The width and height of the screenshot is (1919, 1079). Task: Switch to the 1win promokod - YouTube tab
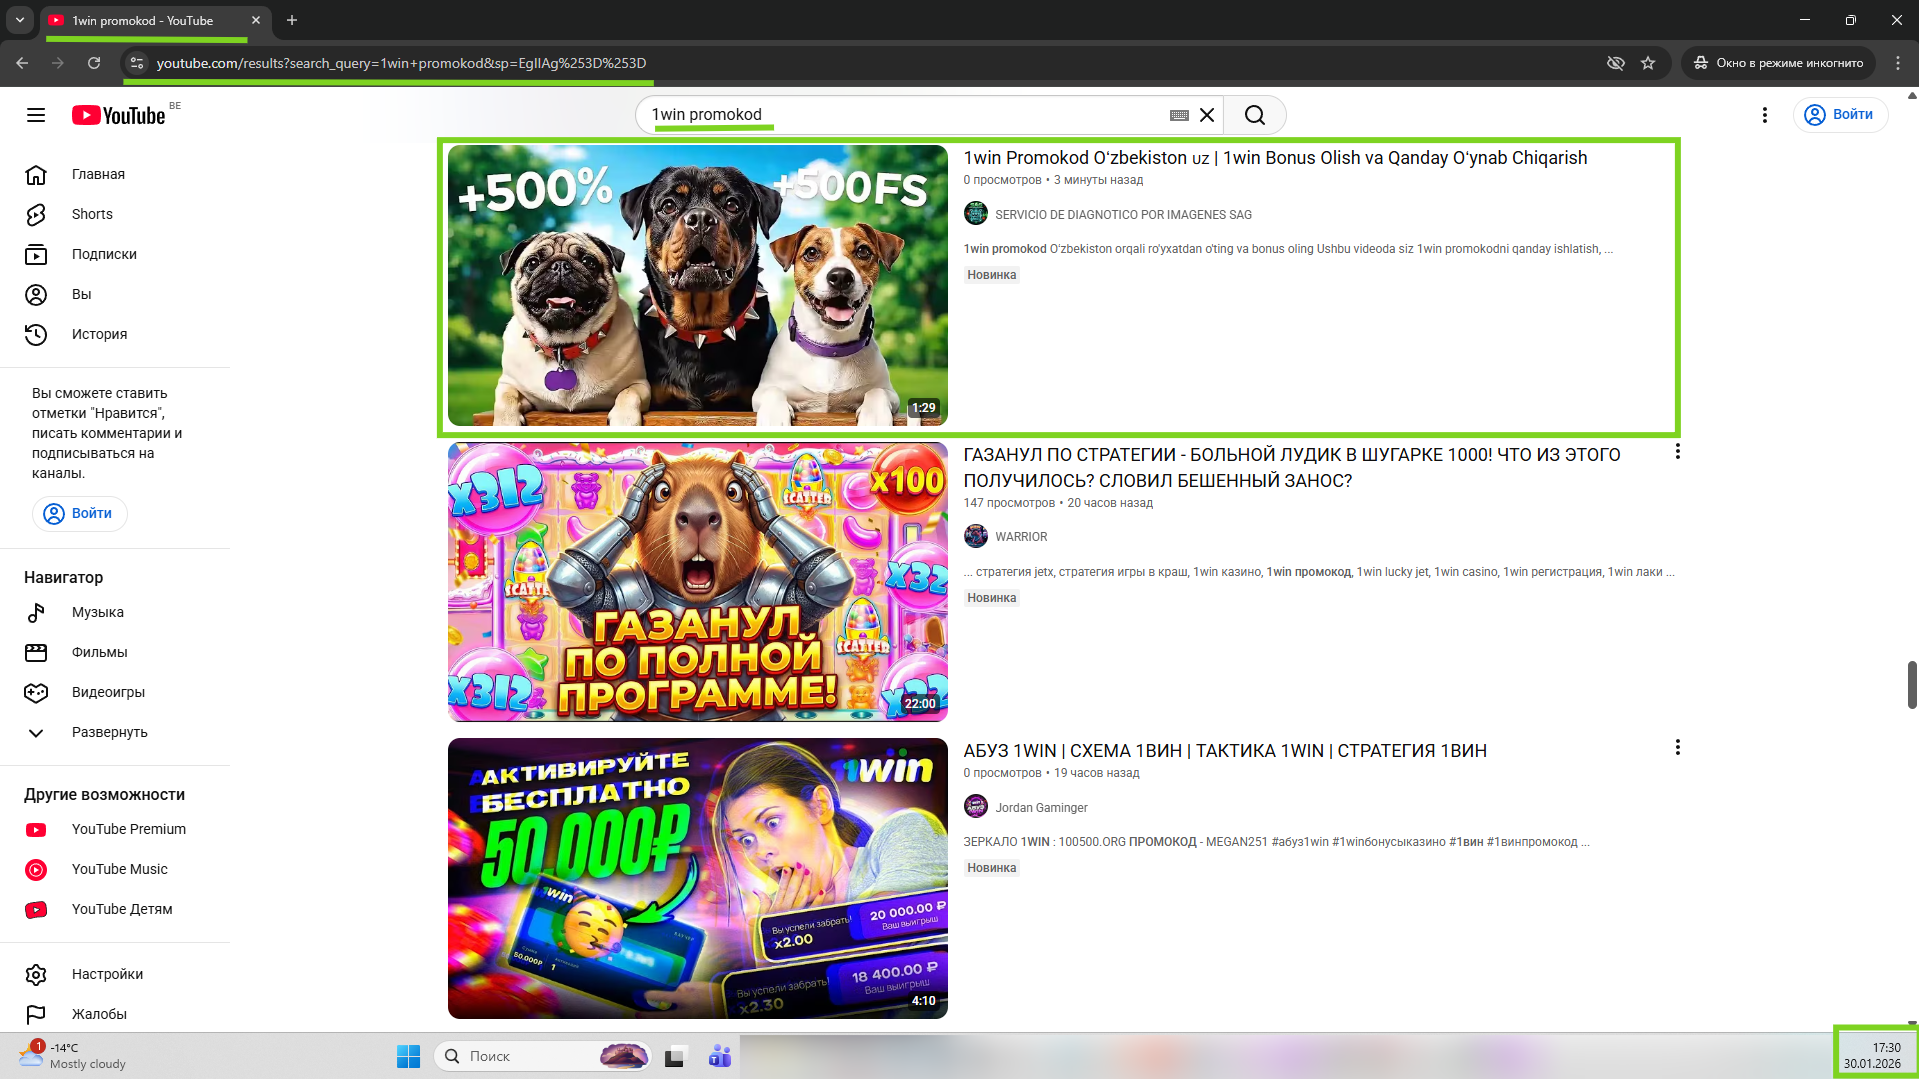point(157,20)
